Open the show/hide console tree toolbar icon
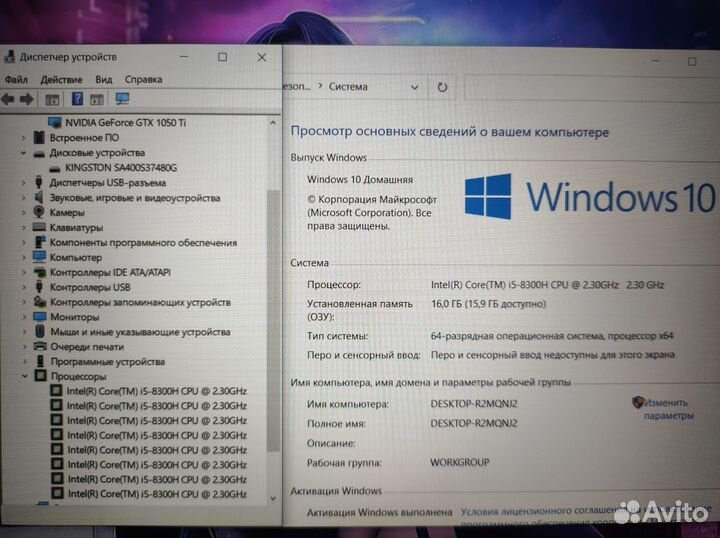The image size is (720, 538). pos(52,99)
